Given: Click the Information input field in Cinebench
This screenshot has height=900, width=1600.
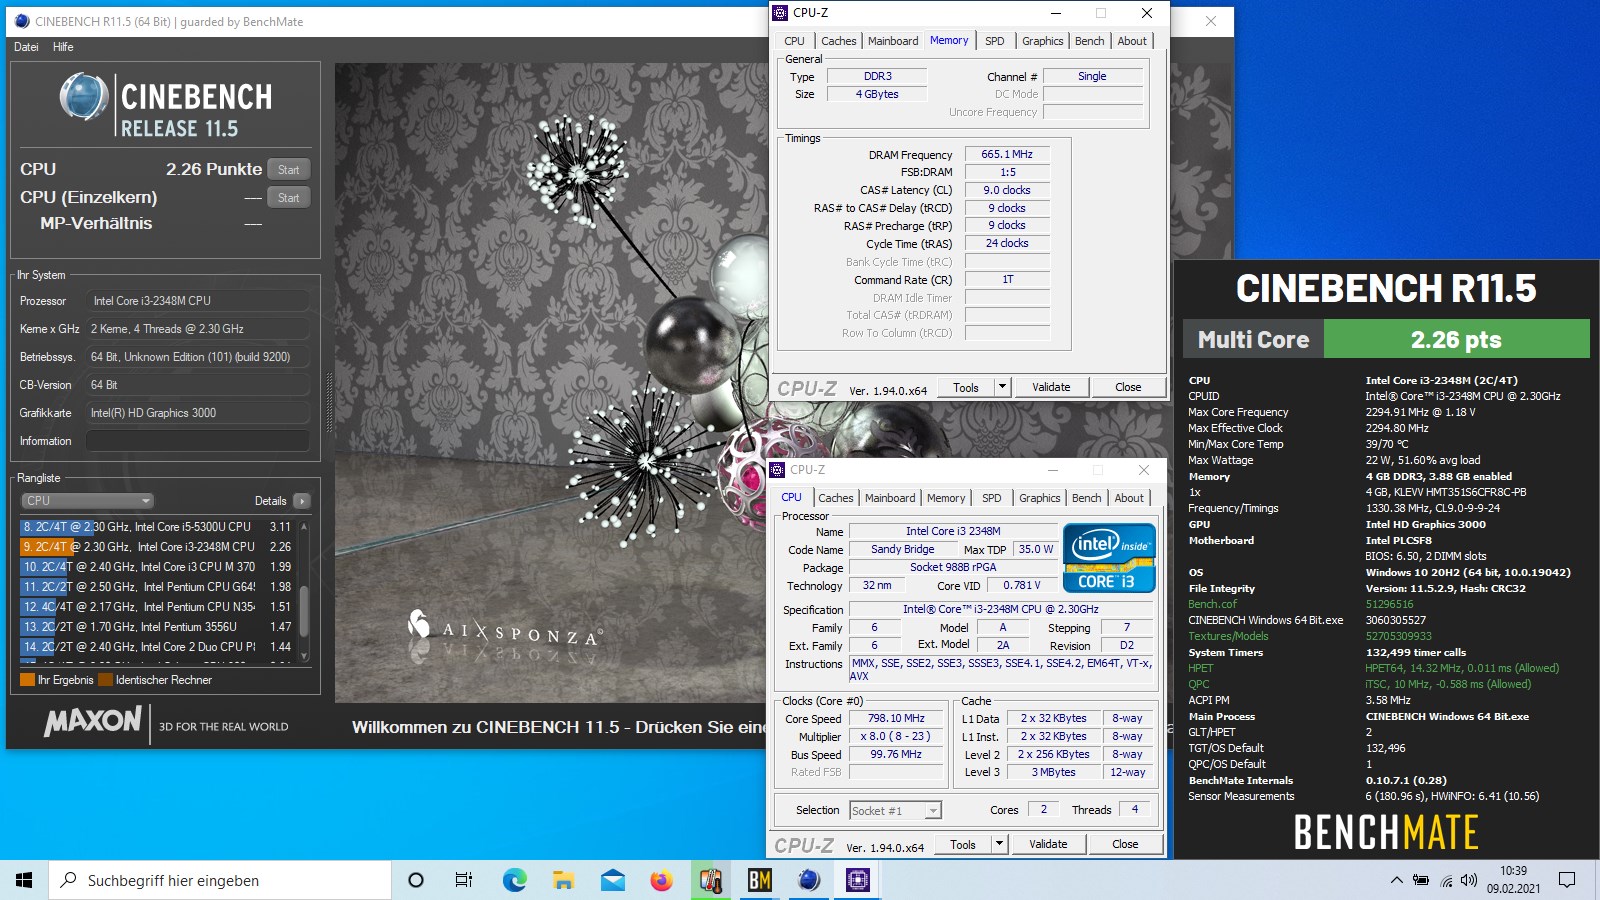Looking at the screenshot, I should click(x=198, y=441).
